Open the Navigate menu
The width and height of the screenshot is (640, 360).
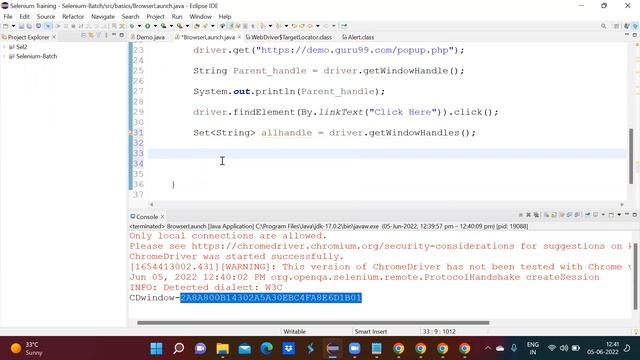[103, 16]
